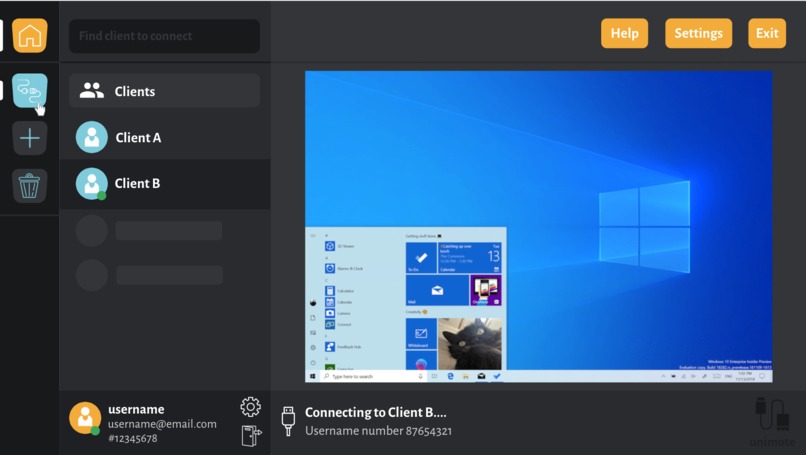Select the Clients header row
The height and width of the screenshot is (455, 806).
(x=164, y=90)
